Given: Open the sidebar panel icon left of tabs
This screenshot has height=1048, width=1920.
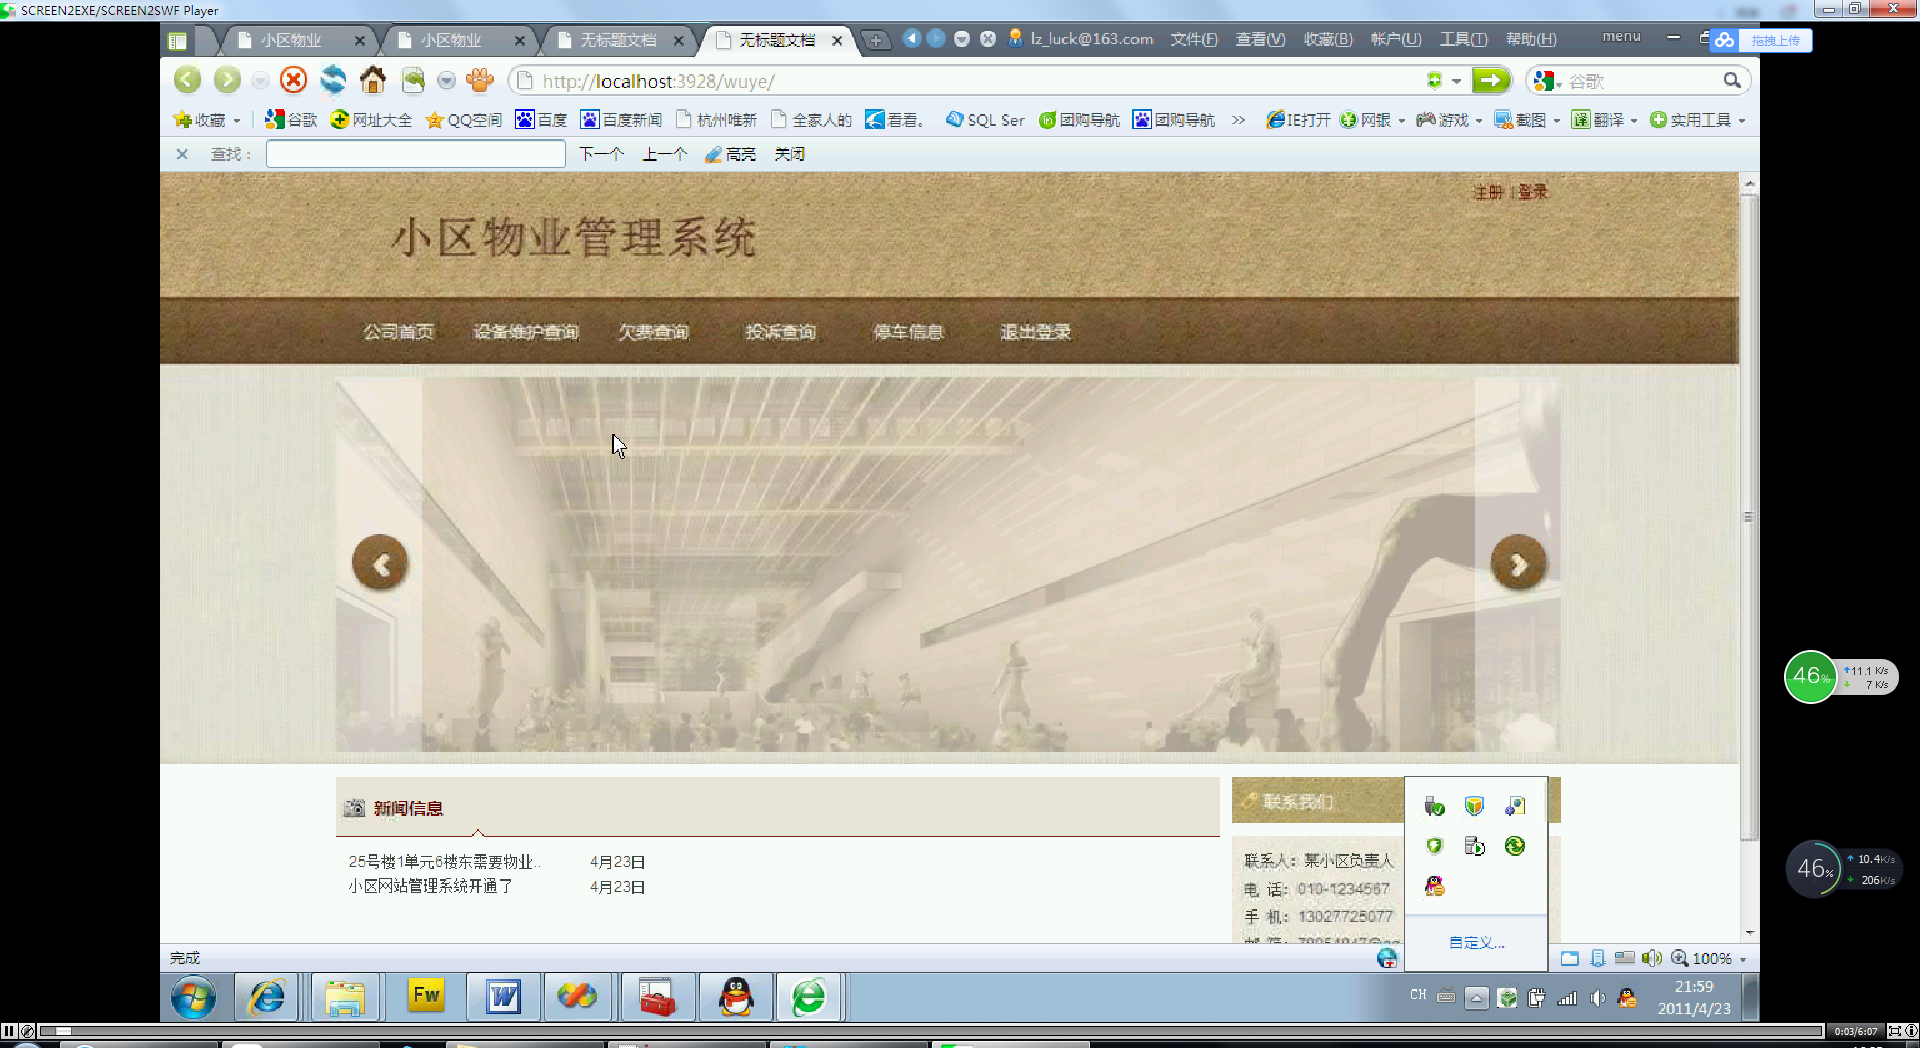Looking at the screenshot, I should point(178,41).
